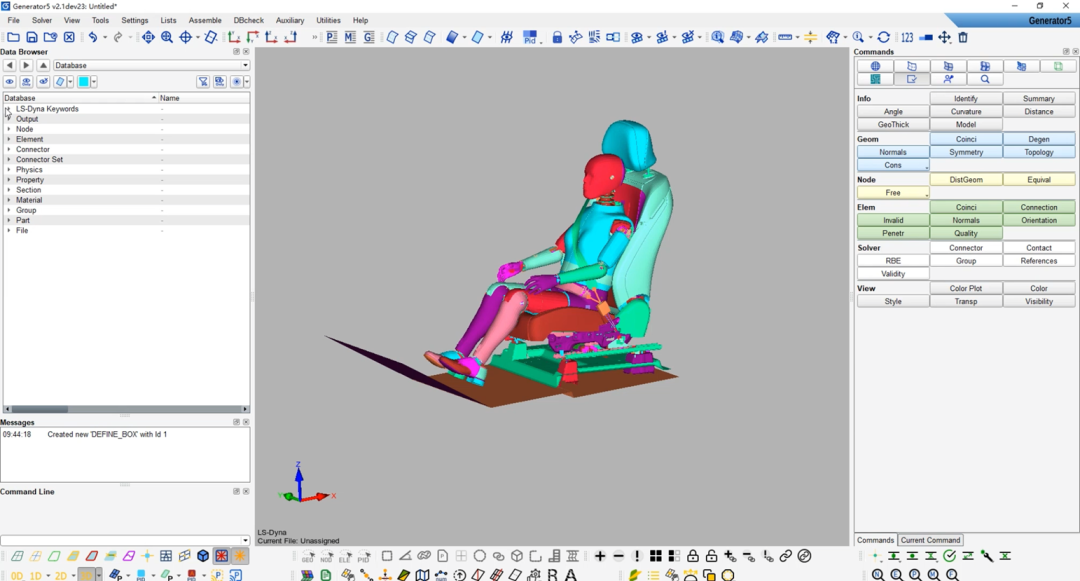This screenshot has width=1080, height=581.
Task: Click the search magnifier icon in Commands panel
Action: pyautogui.click(x=985, y=79)
